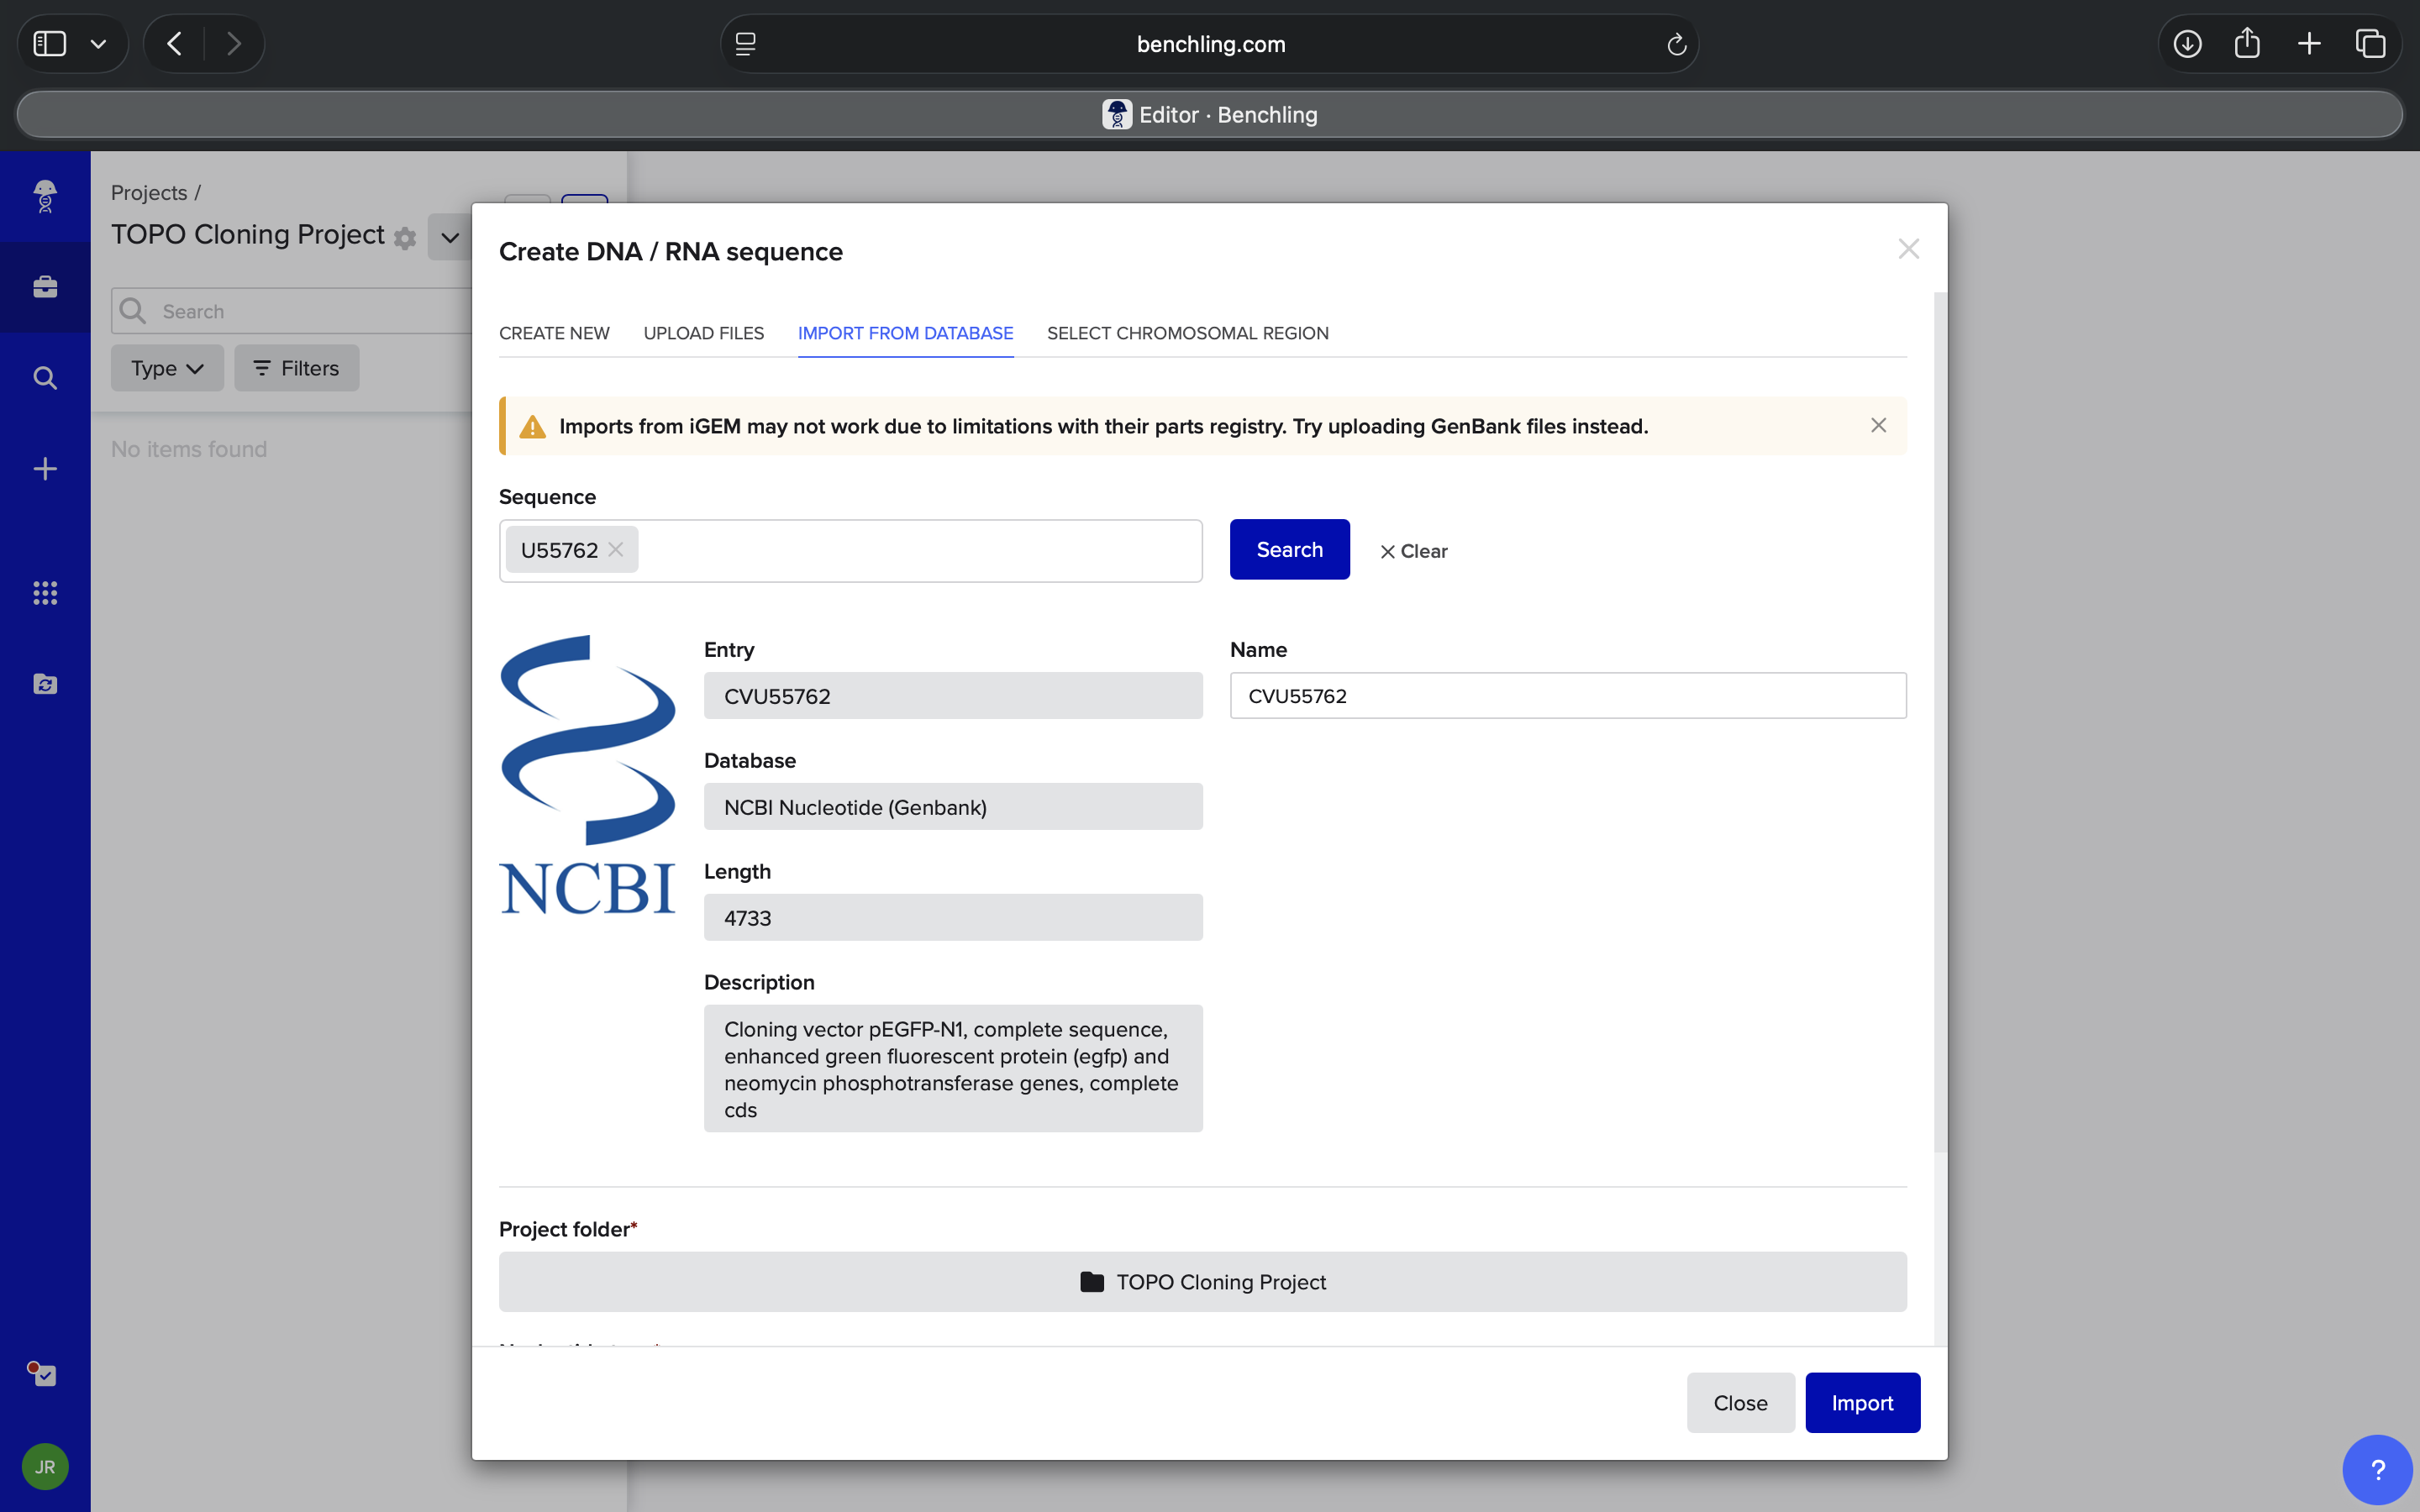Screen dimensions: 2420x1512
Task: Click the dialog Close button
Action: point(1740,1403)
